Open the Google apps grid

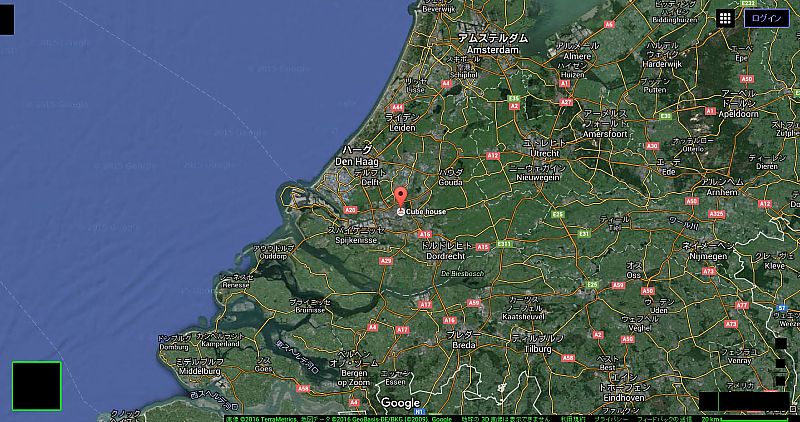(725, 19)
